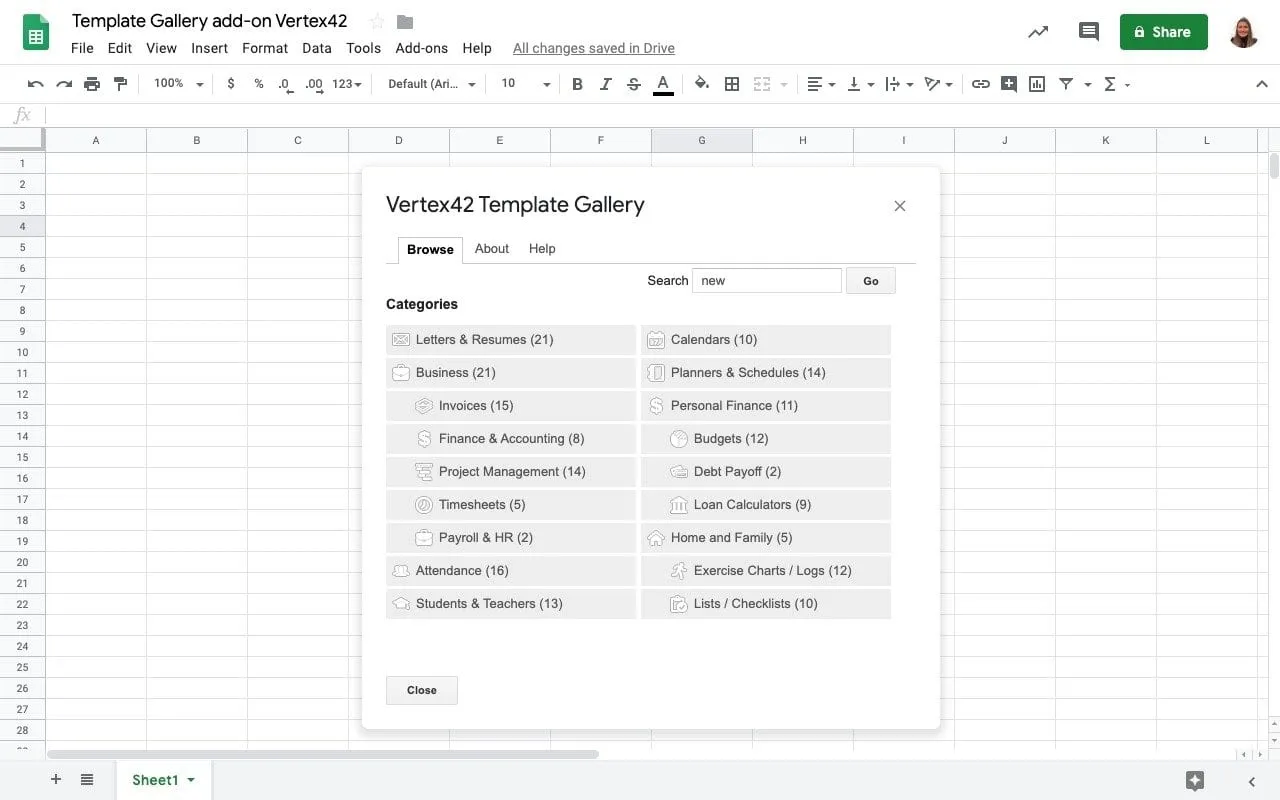Open the horizontal align dropdown
Viewport: 1280px width, 800px height.
click(x=821, y=84)
